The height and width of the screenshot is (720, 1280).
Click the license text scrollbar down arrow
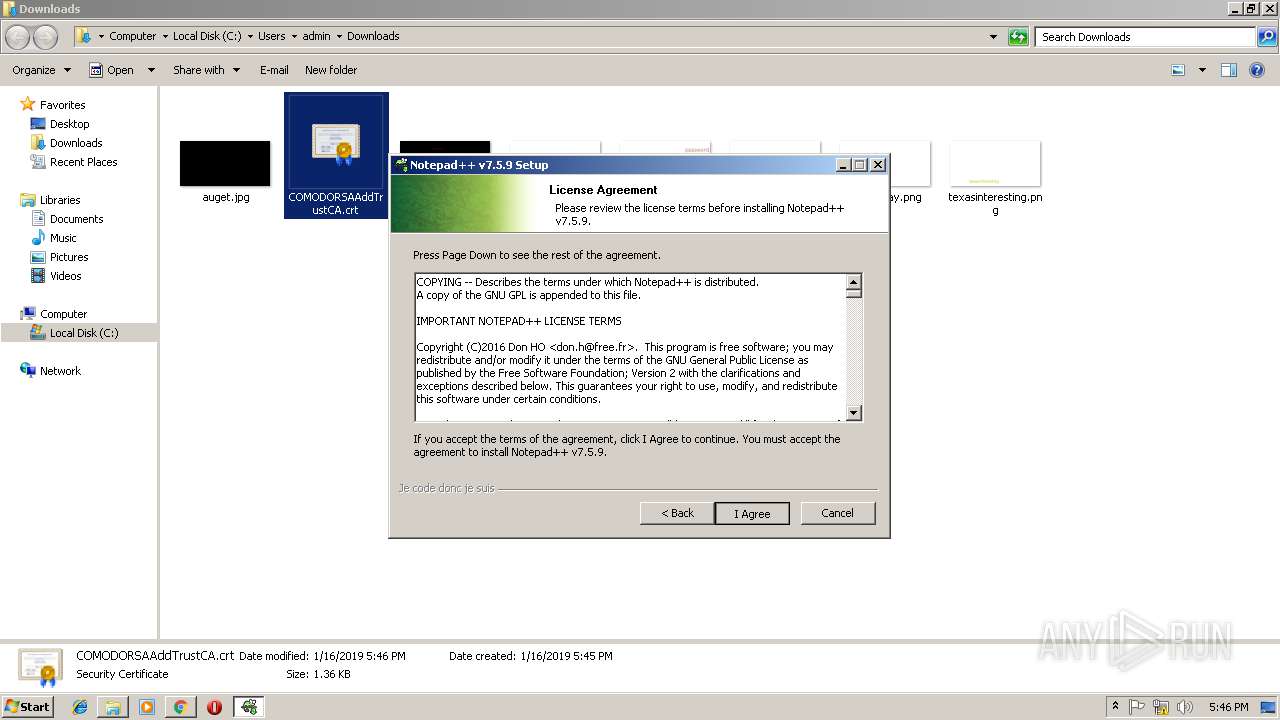[x=853, y=413]
